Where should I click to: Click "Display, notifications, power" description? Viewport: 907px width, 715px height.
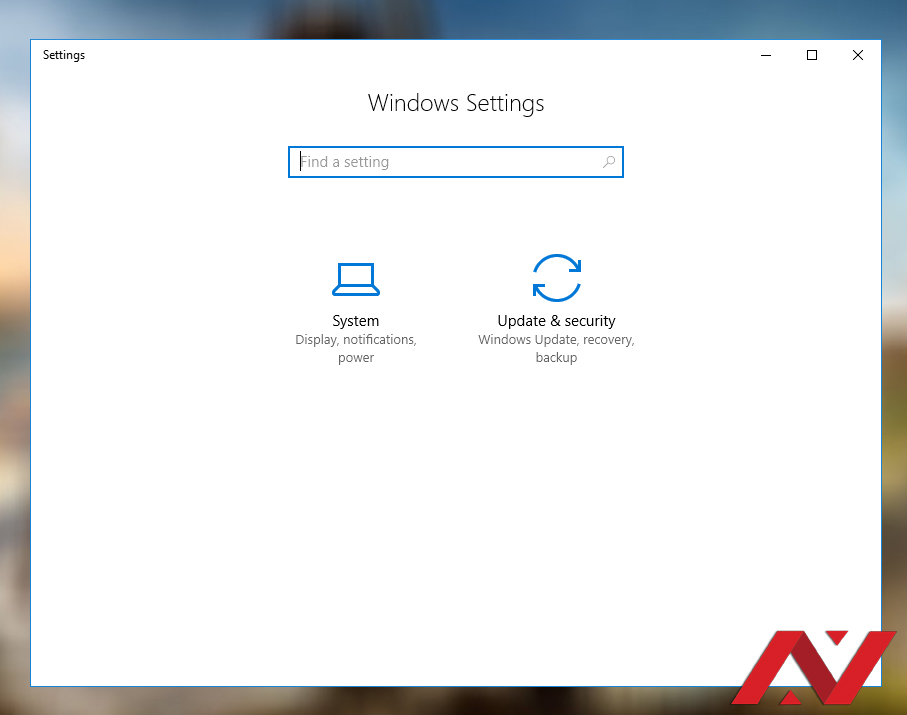pos(356,348)
